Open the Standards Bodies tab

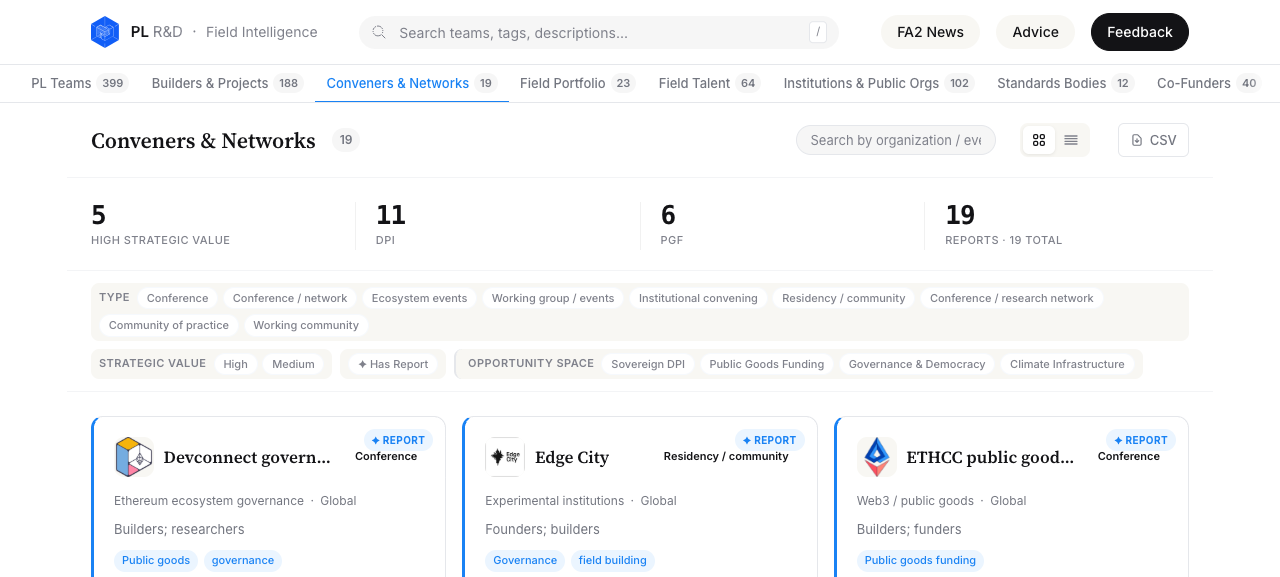click(1065, 83)
